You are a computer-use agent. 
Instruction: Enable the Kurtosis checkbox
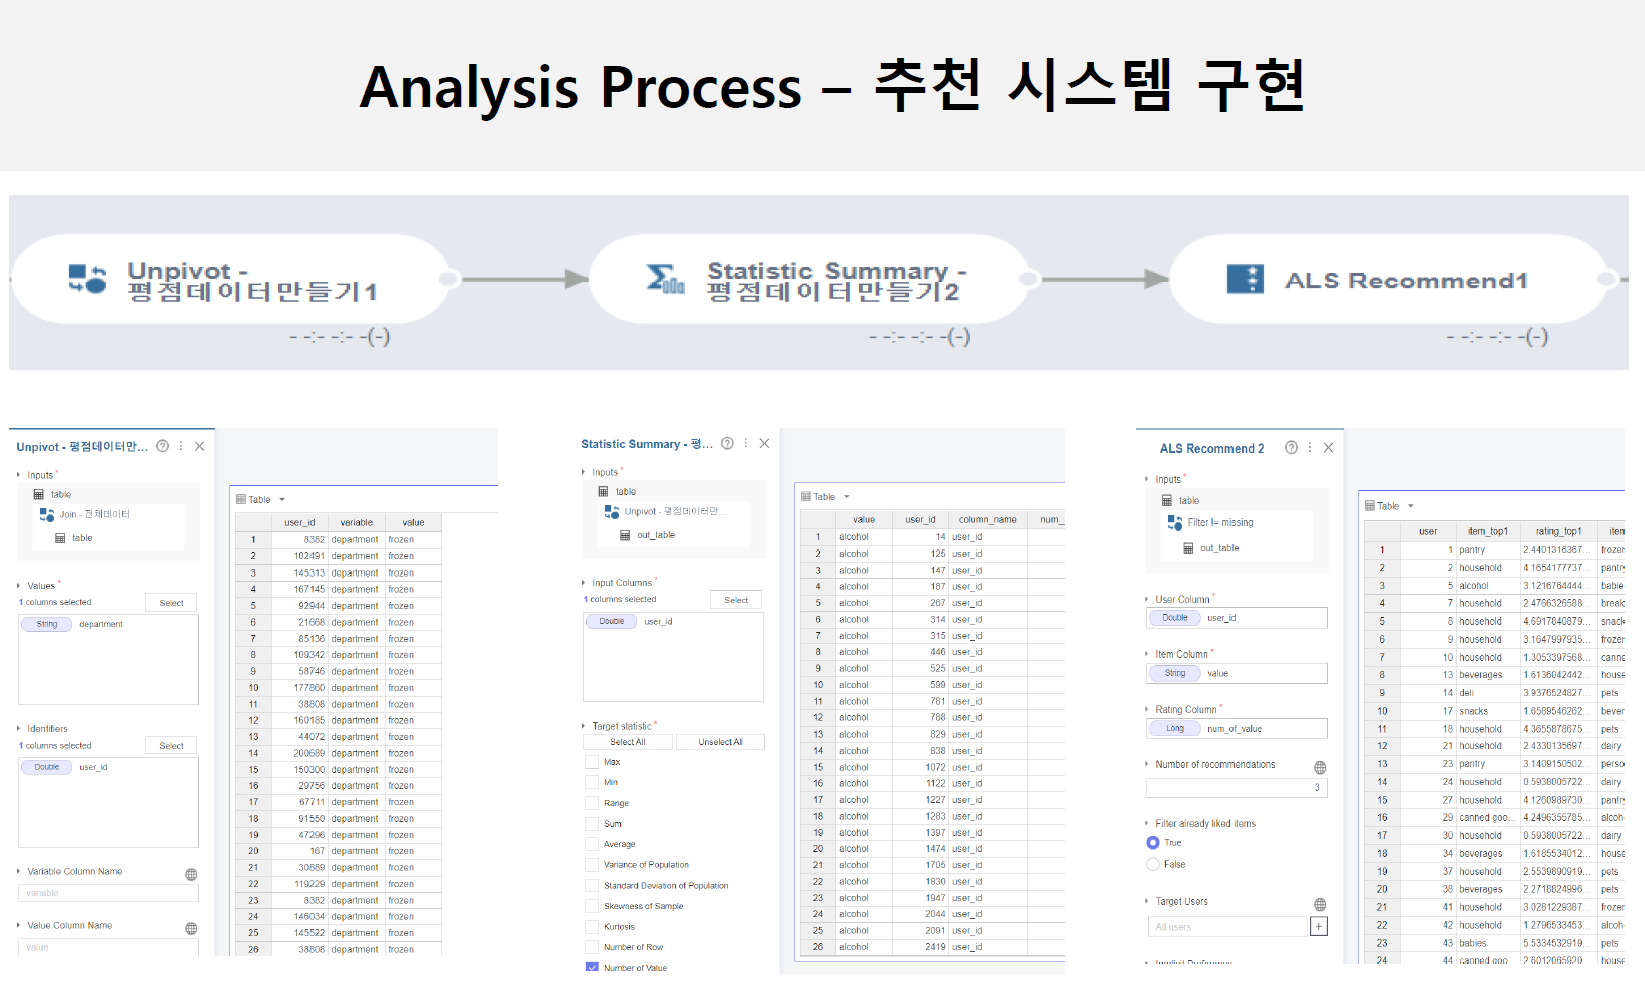click(x=592, y=926)
